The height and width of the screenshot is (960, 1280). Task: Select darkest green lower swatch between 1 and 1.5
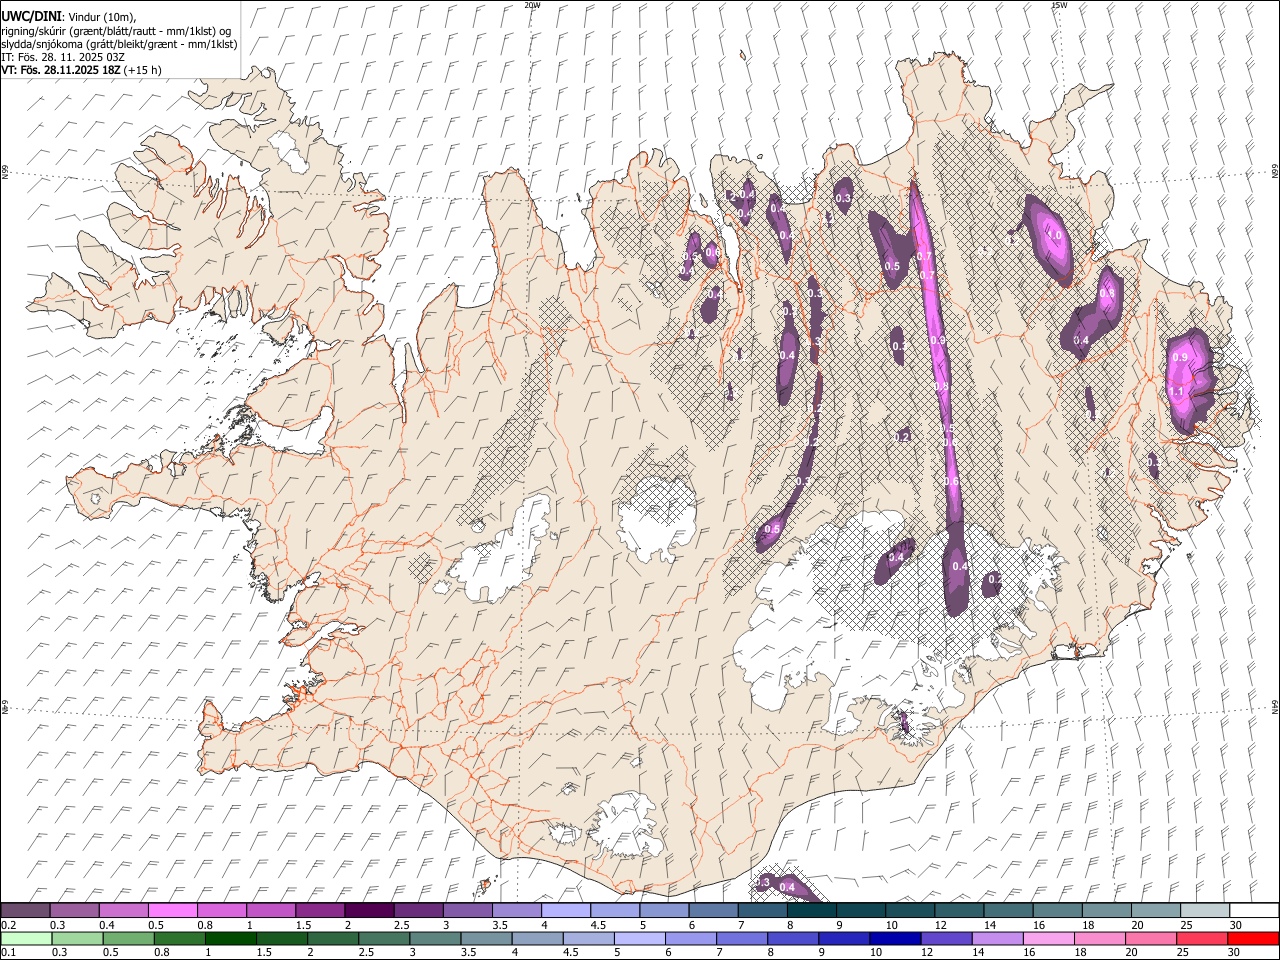click(x=231, y=938)
